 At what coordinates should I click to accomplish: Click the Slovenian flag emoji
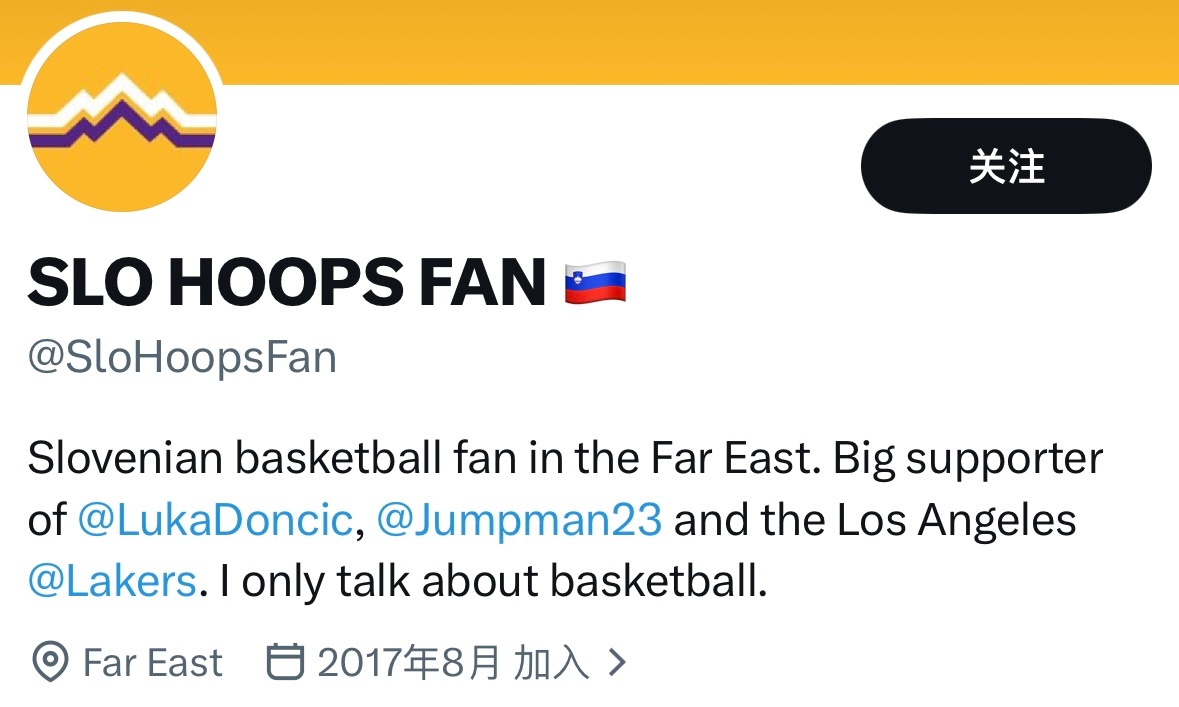point(597,281)
